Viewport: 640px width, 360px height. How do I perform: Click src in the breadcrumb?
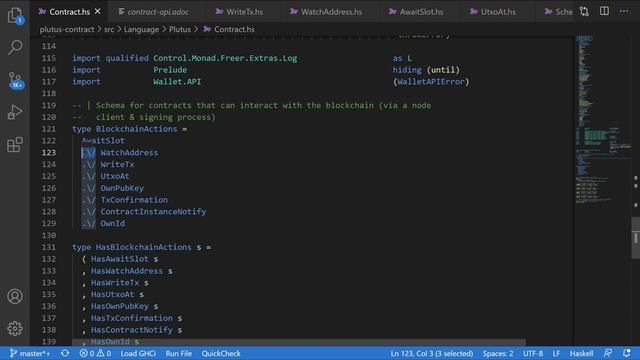(x=109, y=29)
